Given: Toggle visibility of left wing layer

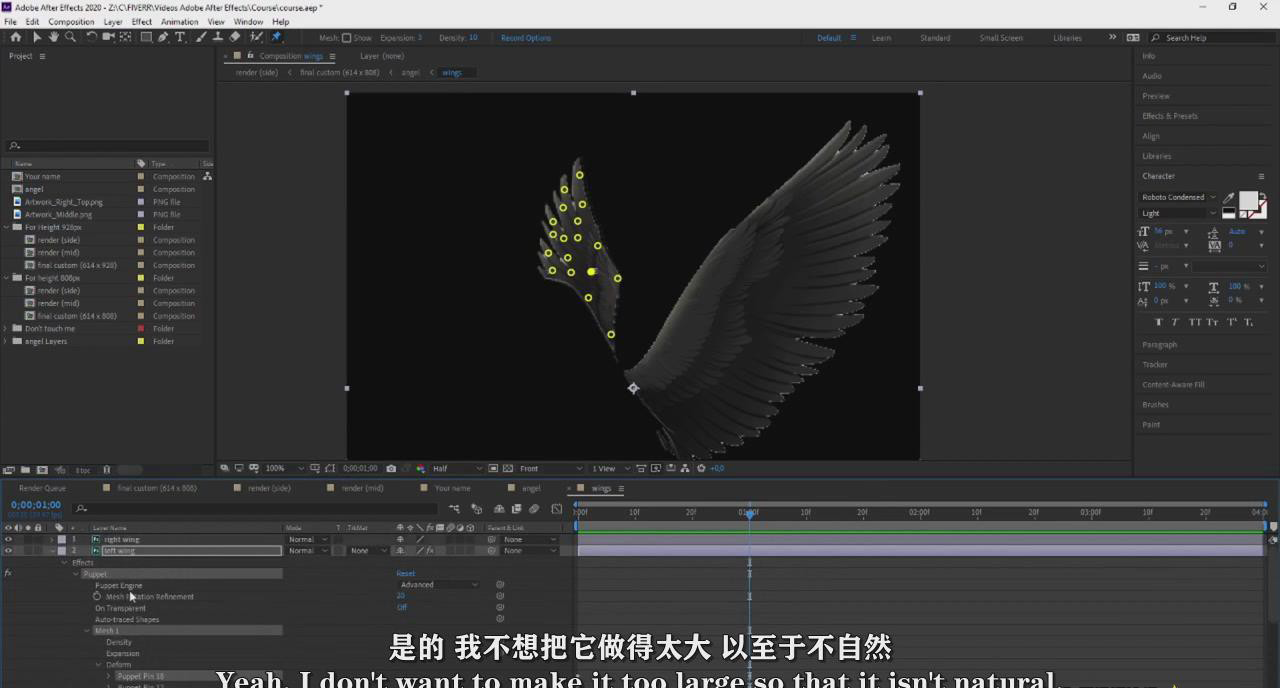Looking at the screenshot, I should (x=8, y=550).
